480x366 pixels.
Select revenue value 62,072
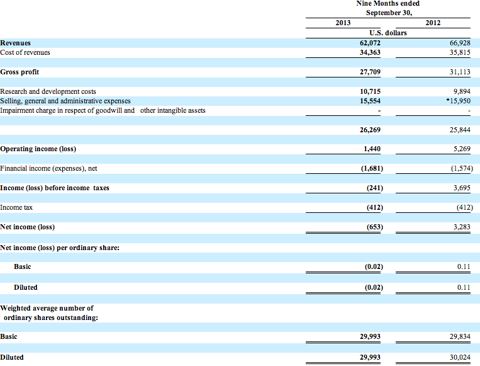pyautogui.click(x=370, y=43)
